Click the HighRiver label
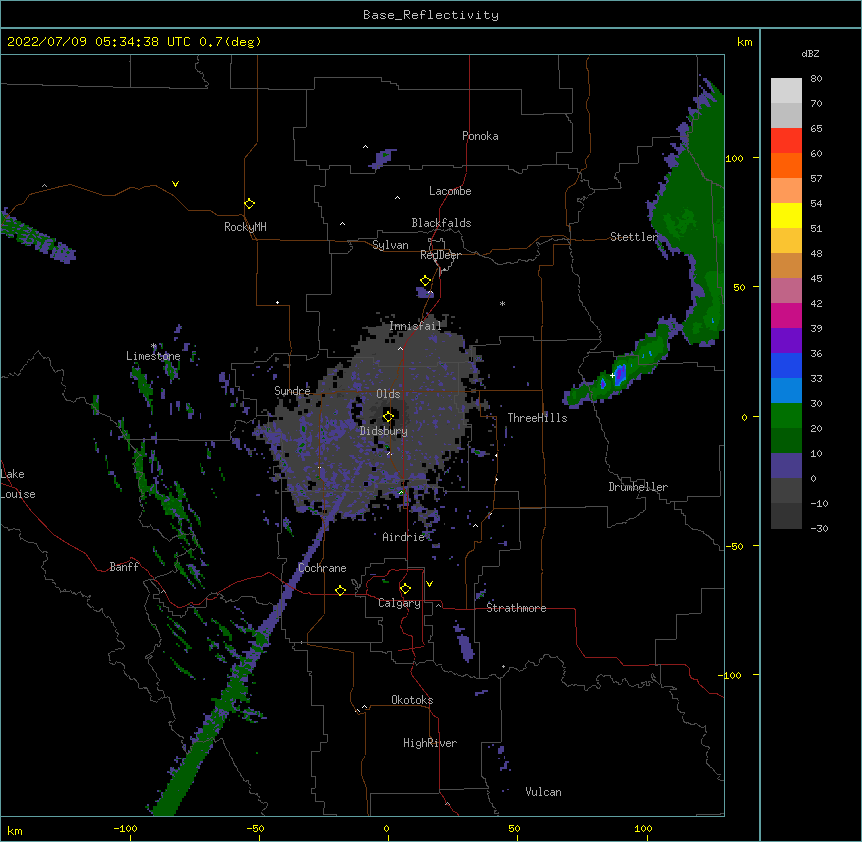Screen dimensions: 862x842 point(430,743)
